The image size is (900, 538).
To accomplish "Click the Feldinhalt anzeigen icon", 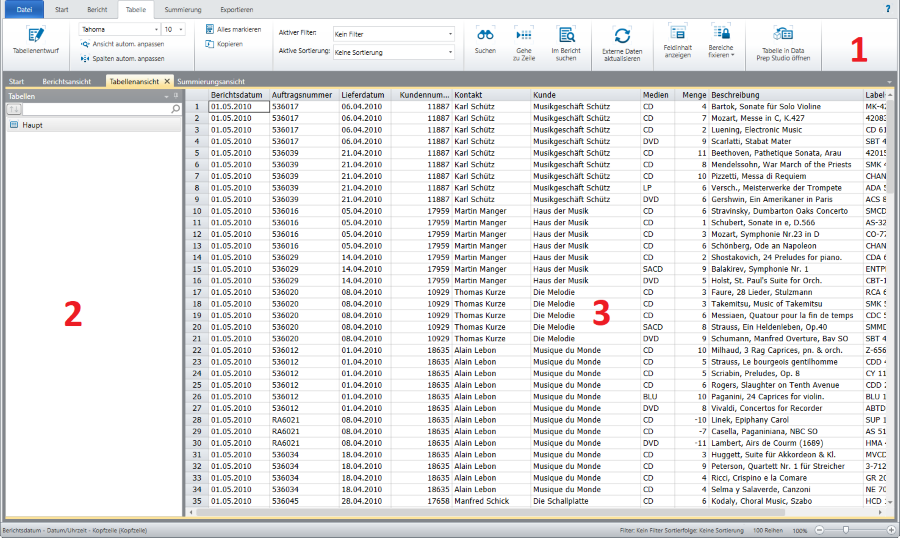I will pyautogui.click(x=677, y=33).
